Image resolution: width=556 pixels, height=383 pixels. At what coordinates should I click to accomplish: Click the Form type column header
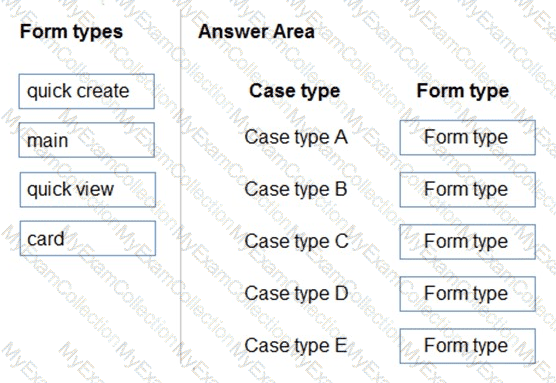(x=463, y=91)
